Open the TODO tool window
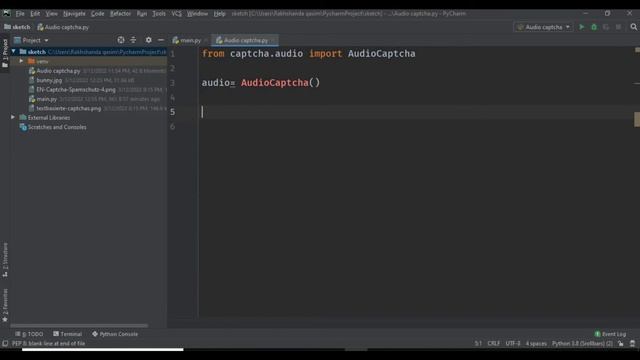The width and height of the screenshot is (640, 360). tap(29, 334)
